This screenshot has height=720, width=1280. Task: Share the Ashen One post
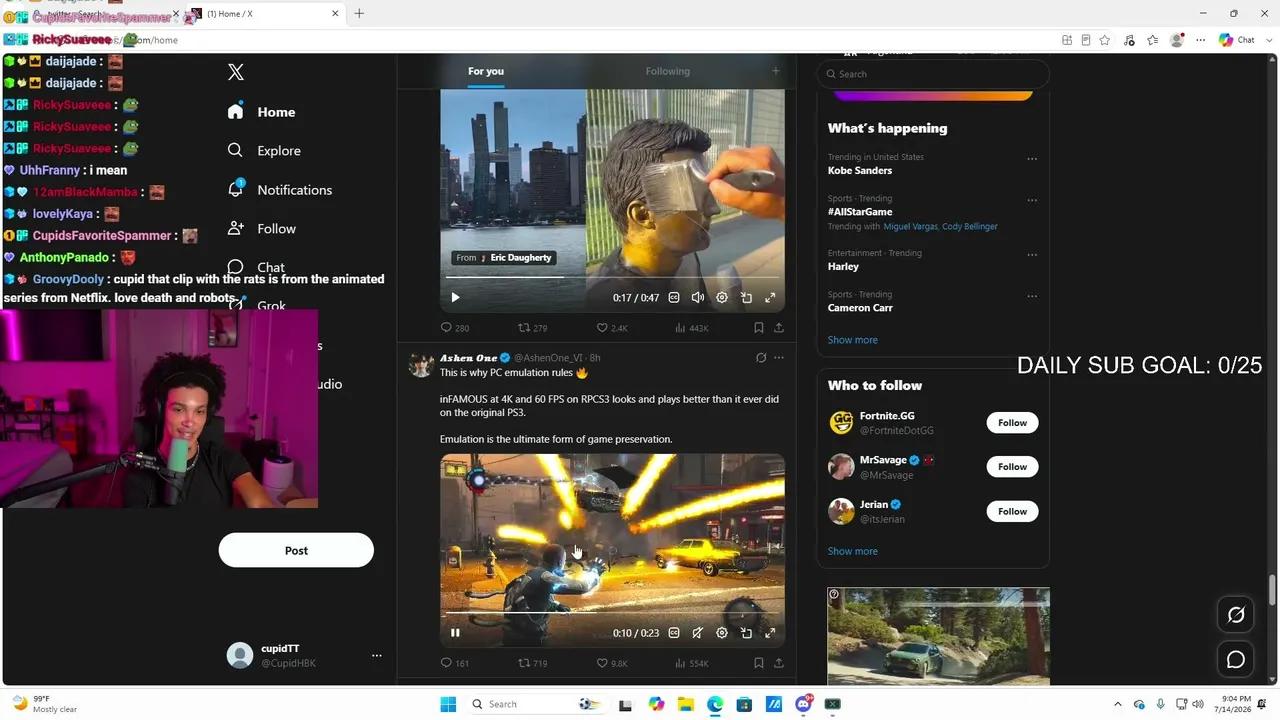(x=779, y=663)
